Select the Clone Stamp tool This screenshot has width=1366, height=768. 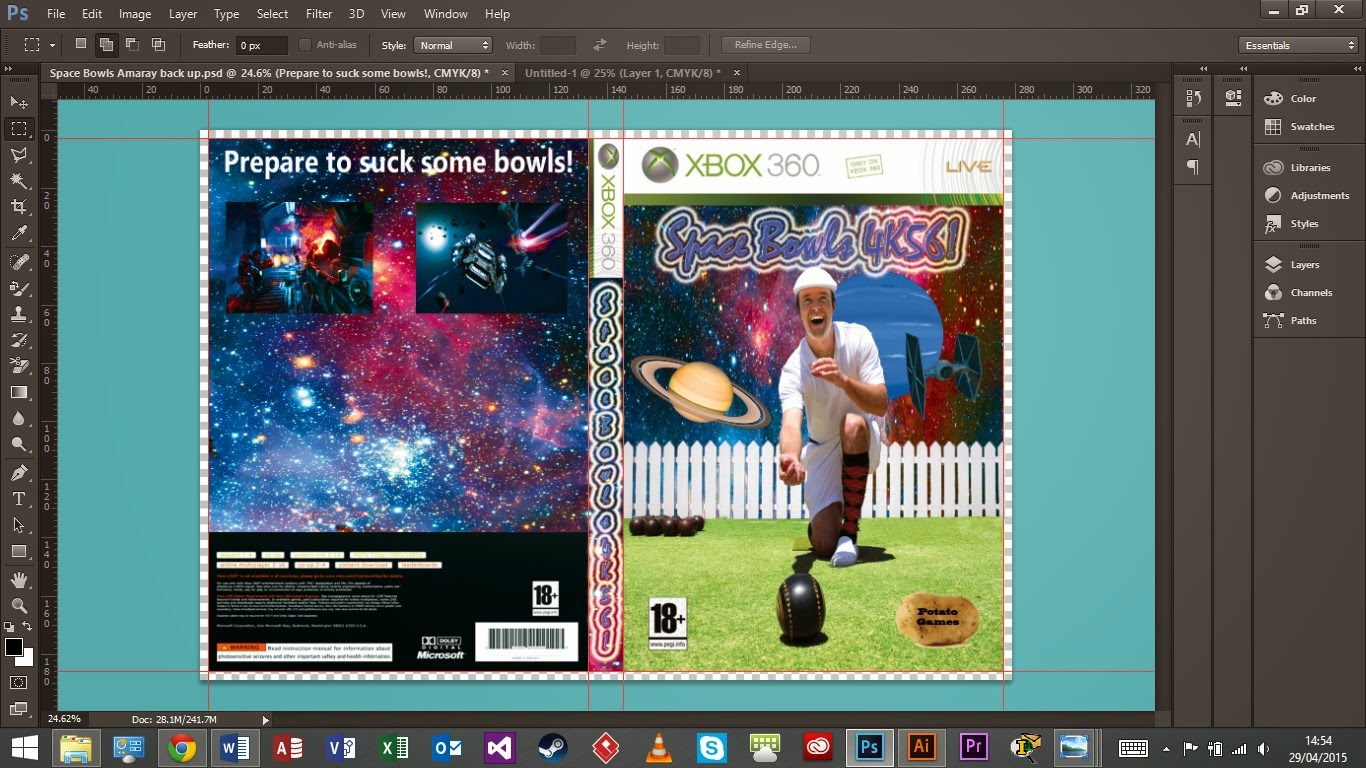(19, 314)
